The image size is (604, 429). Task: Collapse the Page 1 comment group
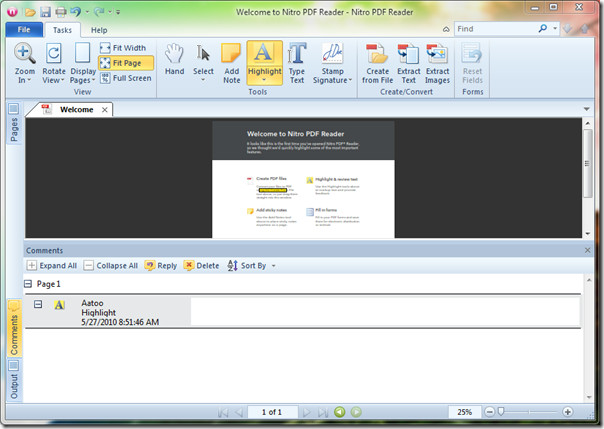pyautogui.click(x=28, y=284)
